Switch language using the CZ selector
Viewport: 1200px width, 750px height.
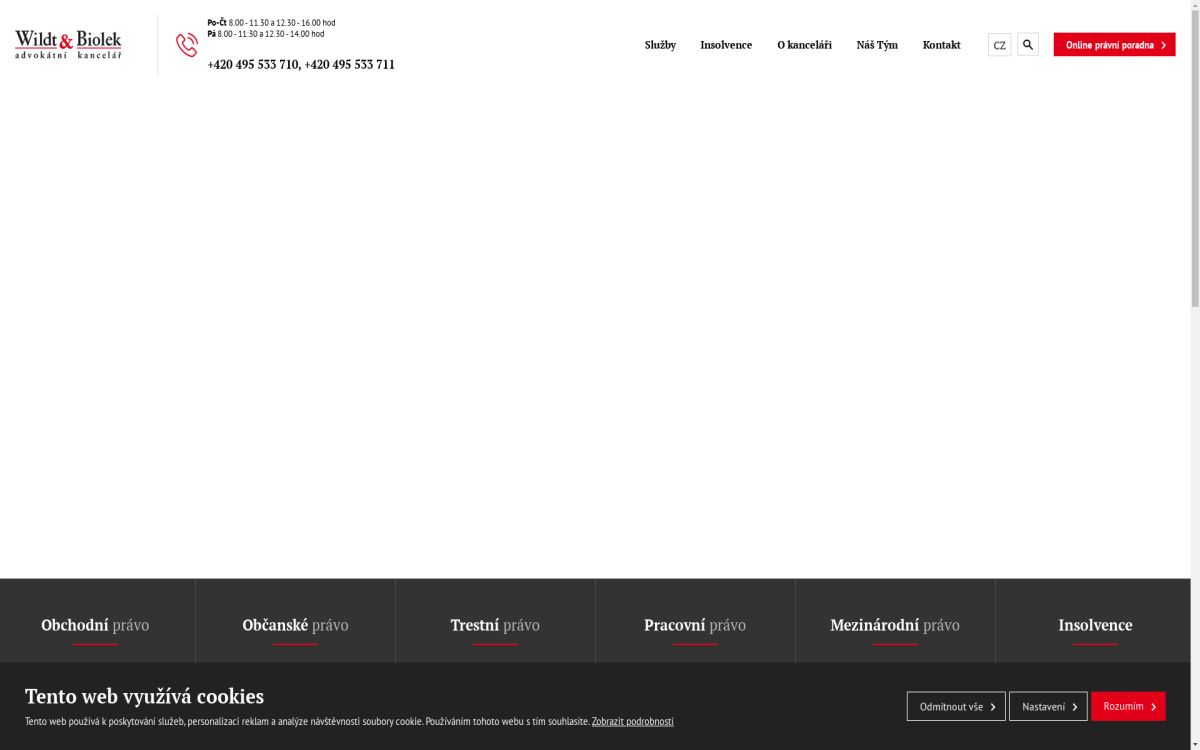coord(999,45)
